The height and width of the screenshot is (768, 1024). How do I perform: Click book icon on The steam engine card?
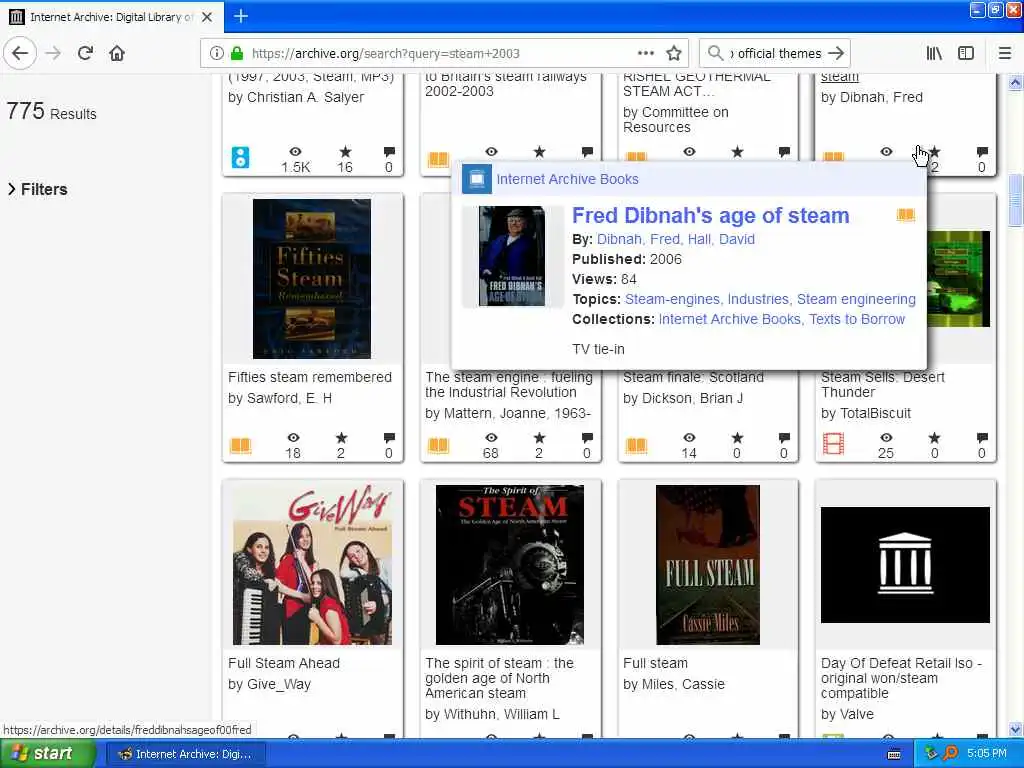438,445
